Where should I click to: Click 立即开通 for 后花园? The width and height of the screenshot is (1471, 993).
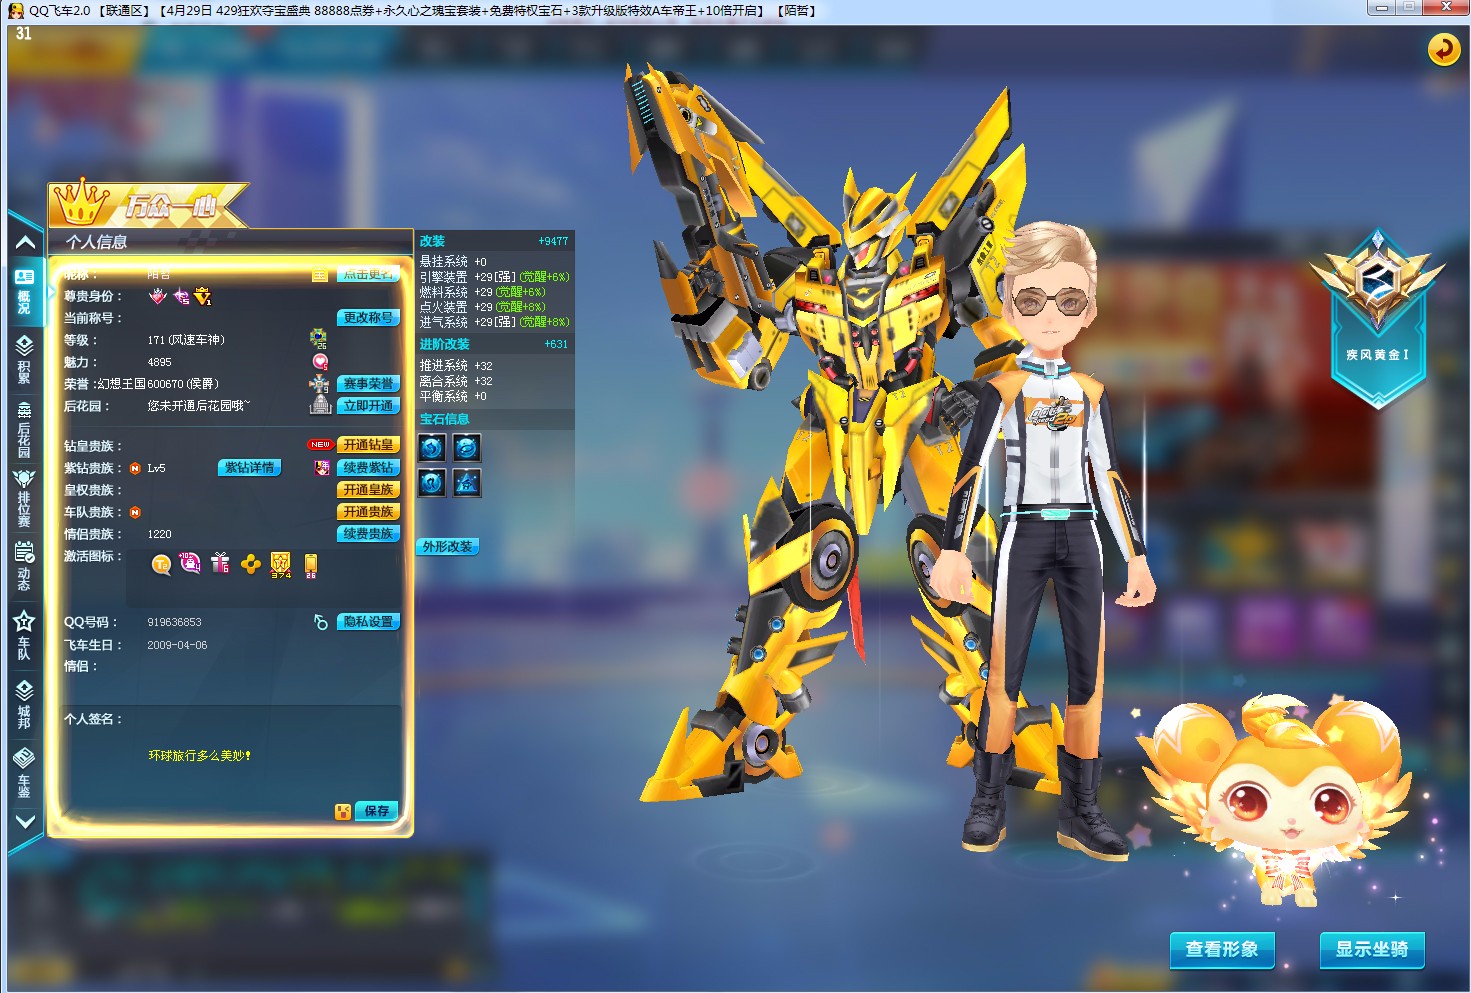coord(368,406)
